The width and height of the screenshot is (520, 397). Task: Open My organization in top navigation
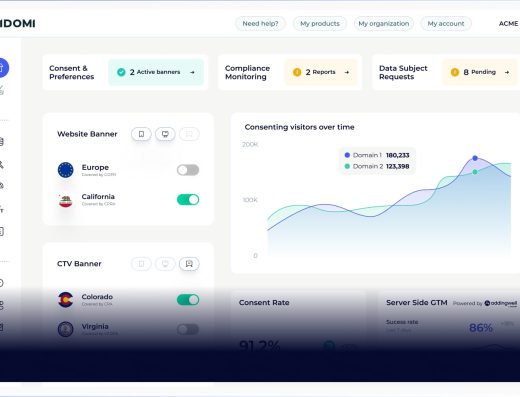pos(384,24)
